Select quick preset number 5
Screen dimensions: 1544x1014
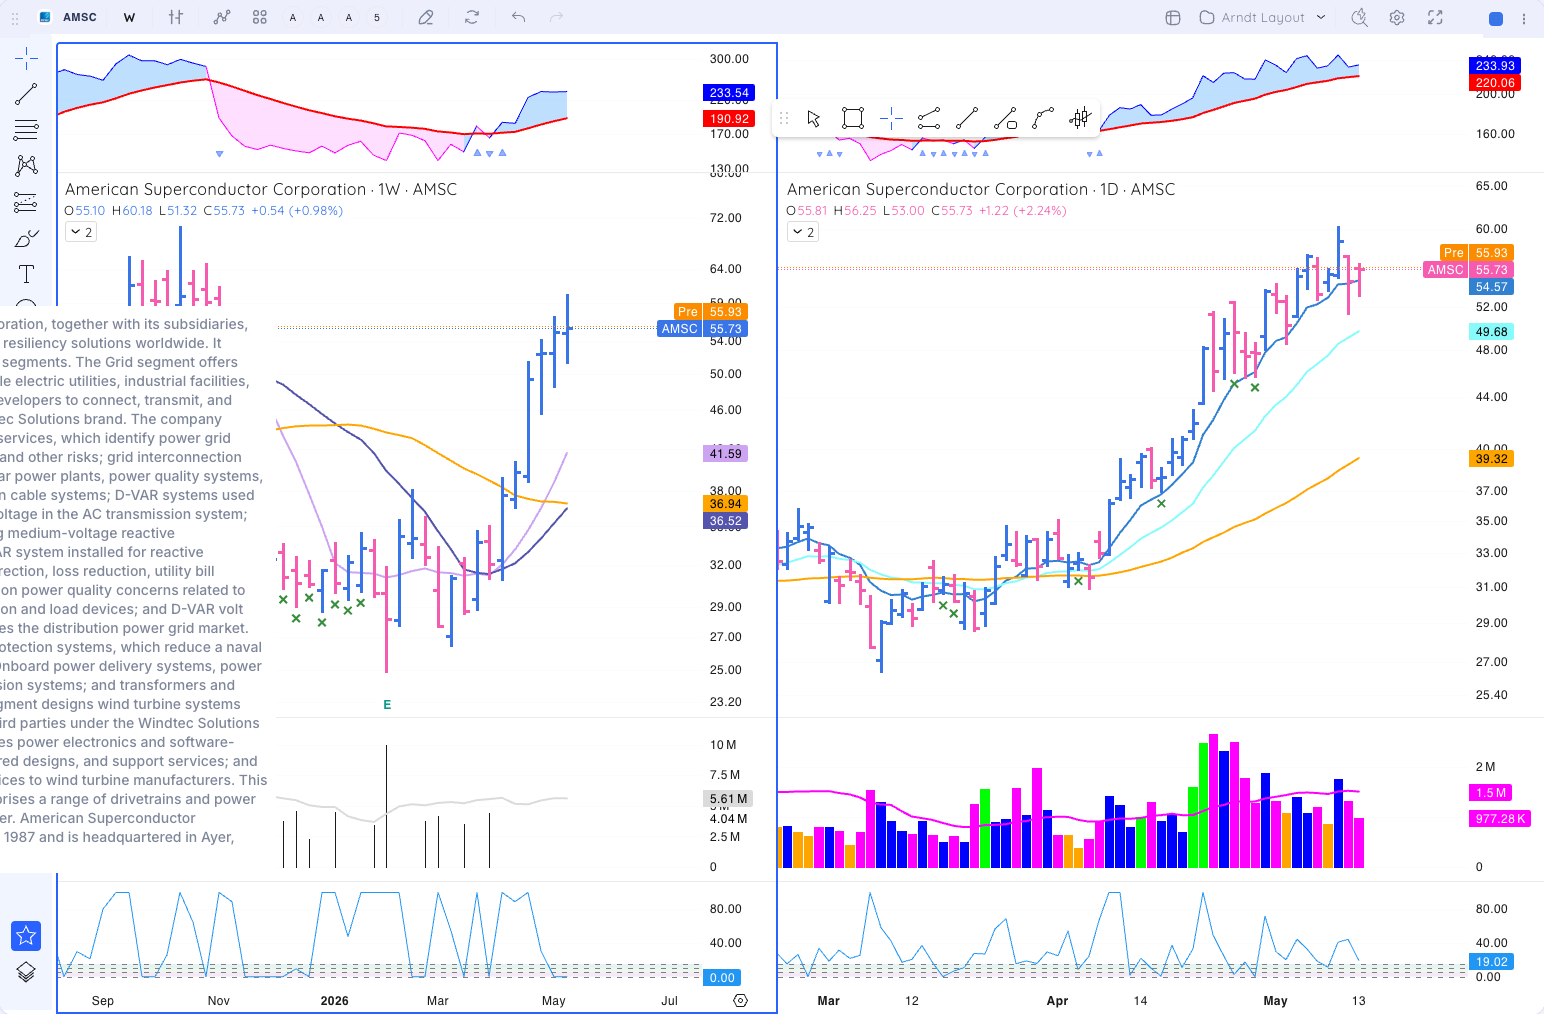(x=377, y=17)
